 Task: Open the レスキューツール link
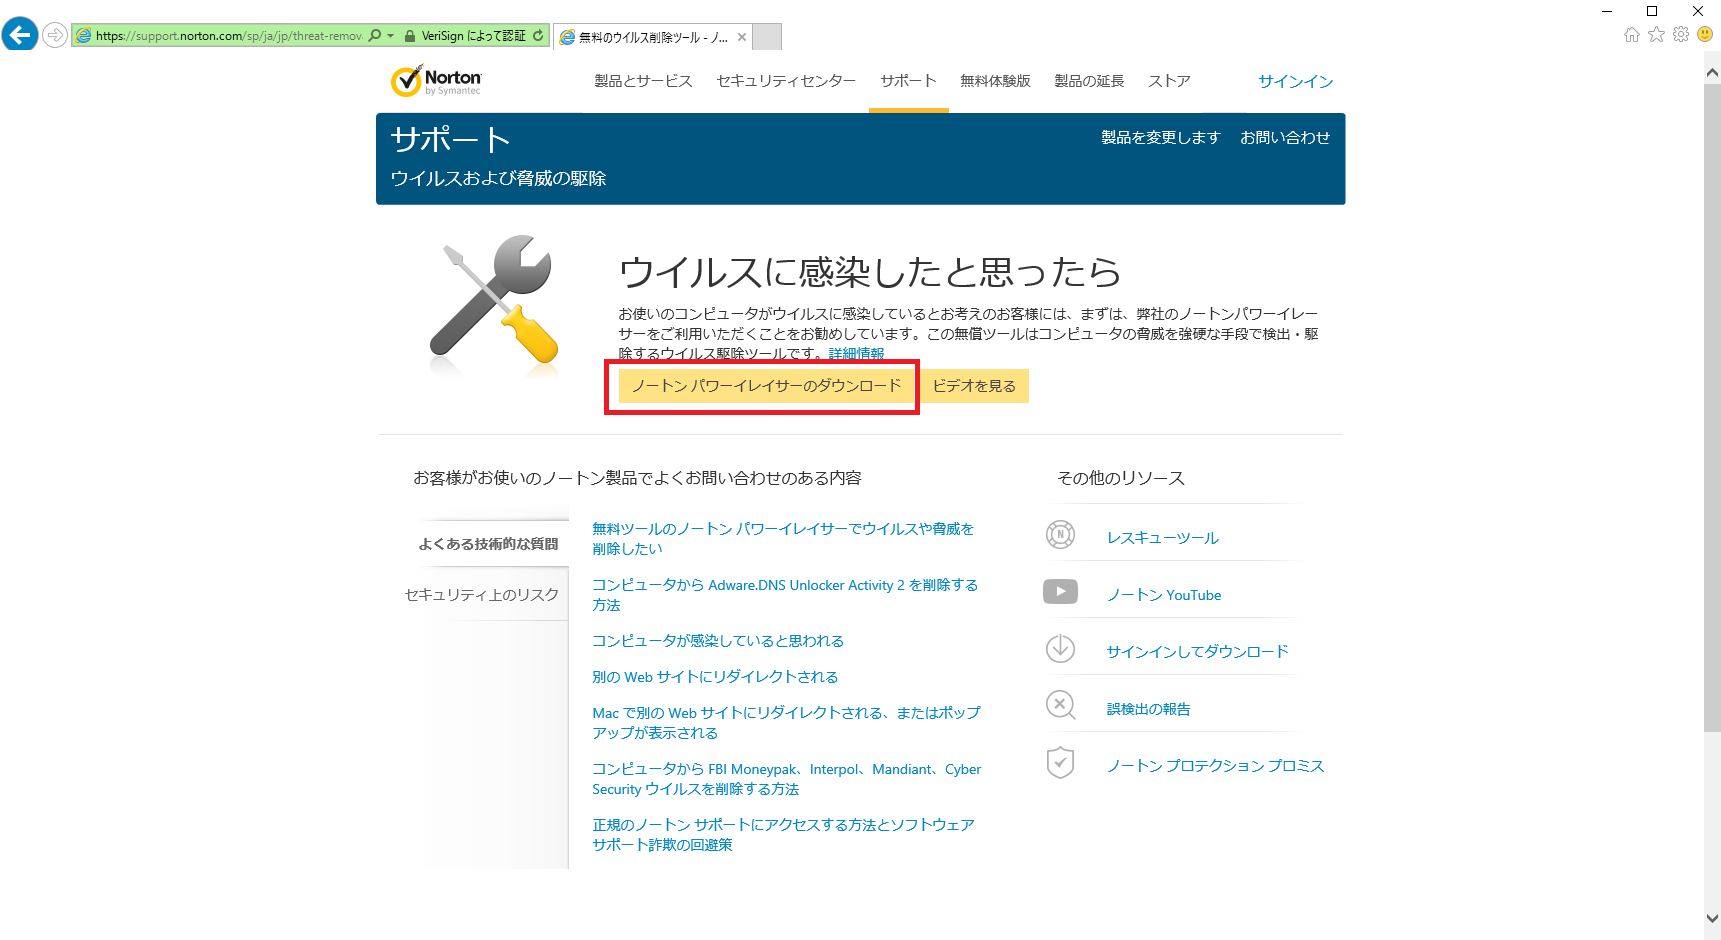1163,538
